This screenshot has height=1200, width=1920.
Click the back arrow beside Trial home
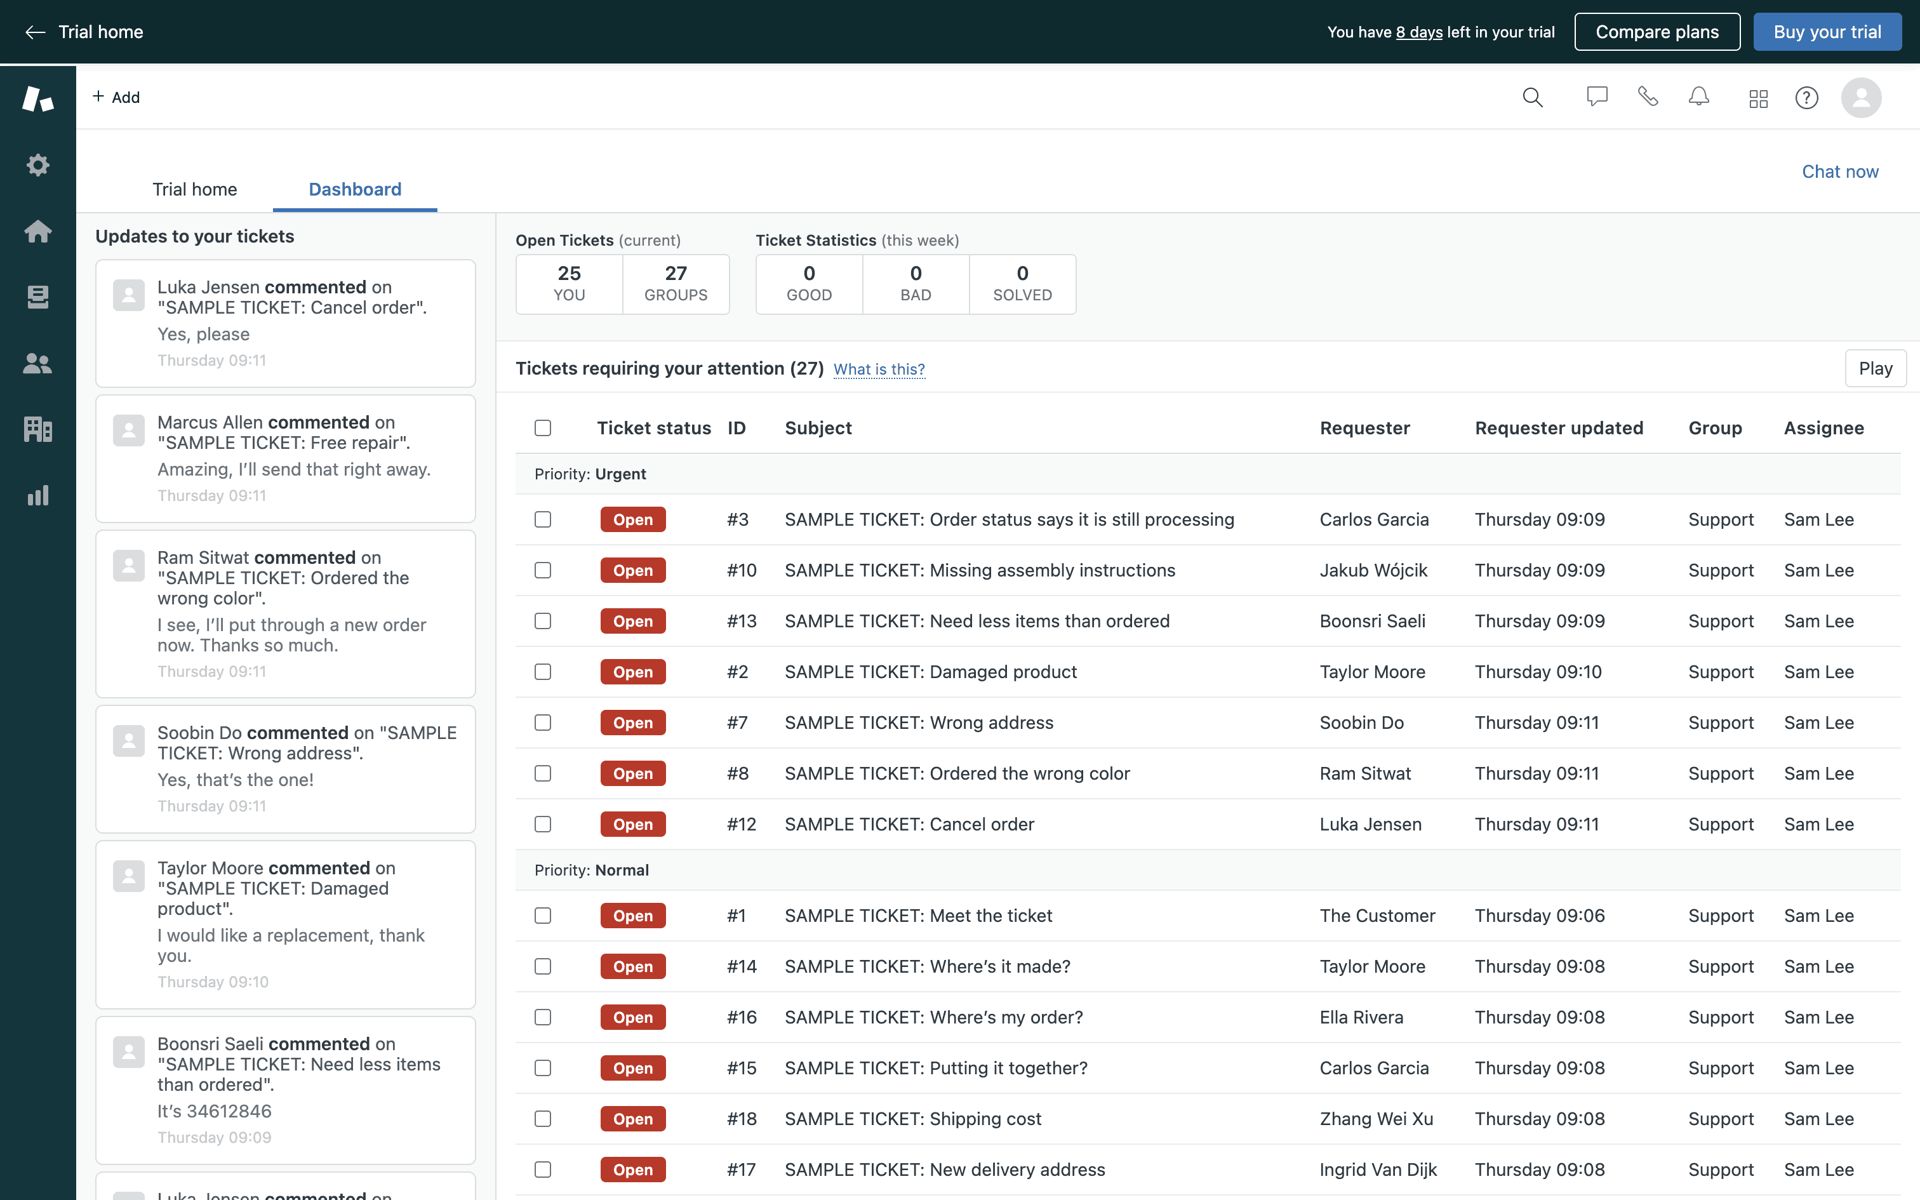(x=35, y=32)
